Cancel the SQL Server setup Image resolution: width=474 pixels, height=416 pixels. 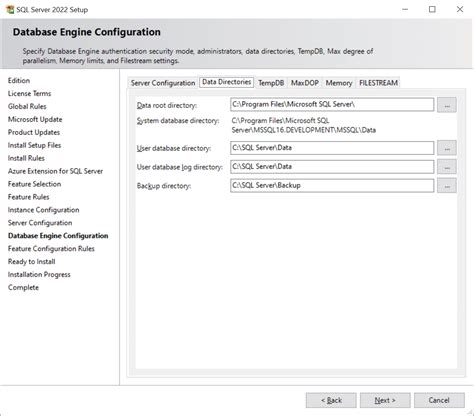pyautogui.click(x=439, y=400)
